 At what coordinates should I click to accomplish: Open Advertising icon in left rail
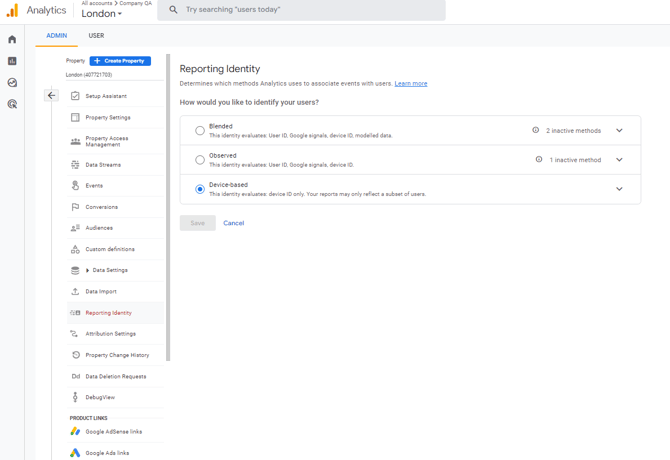click(12, 104)
